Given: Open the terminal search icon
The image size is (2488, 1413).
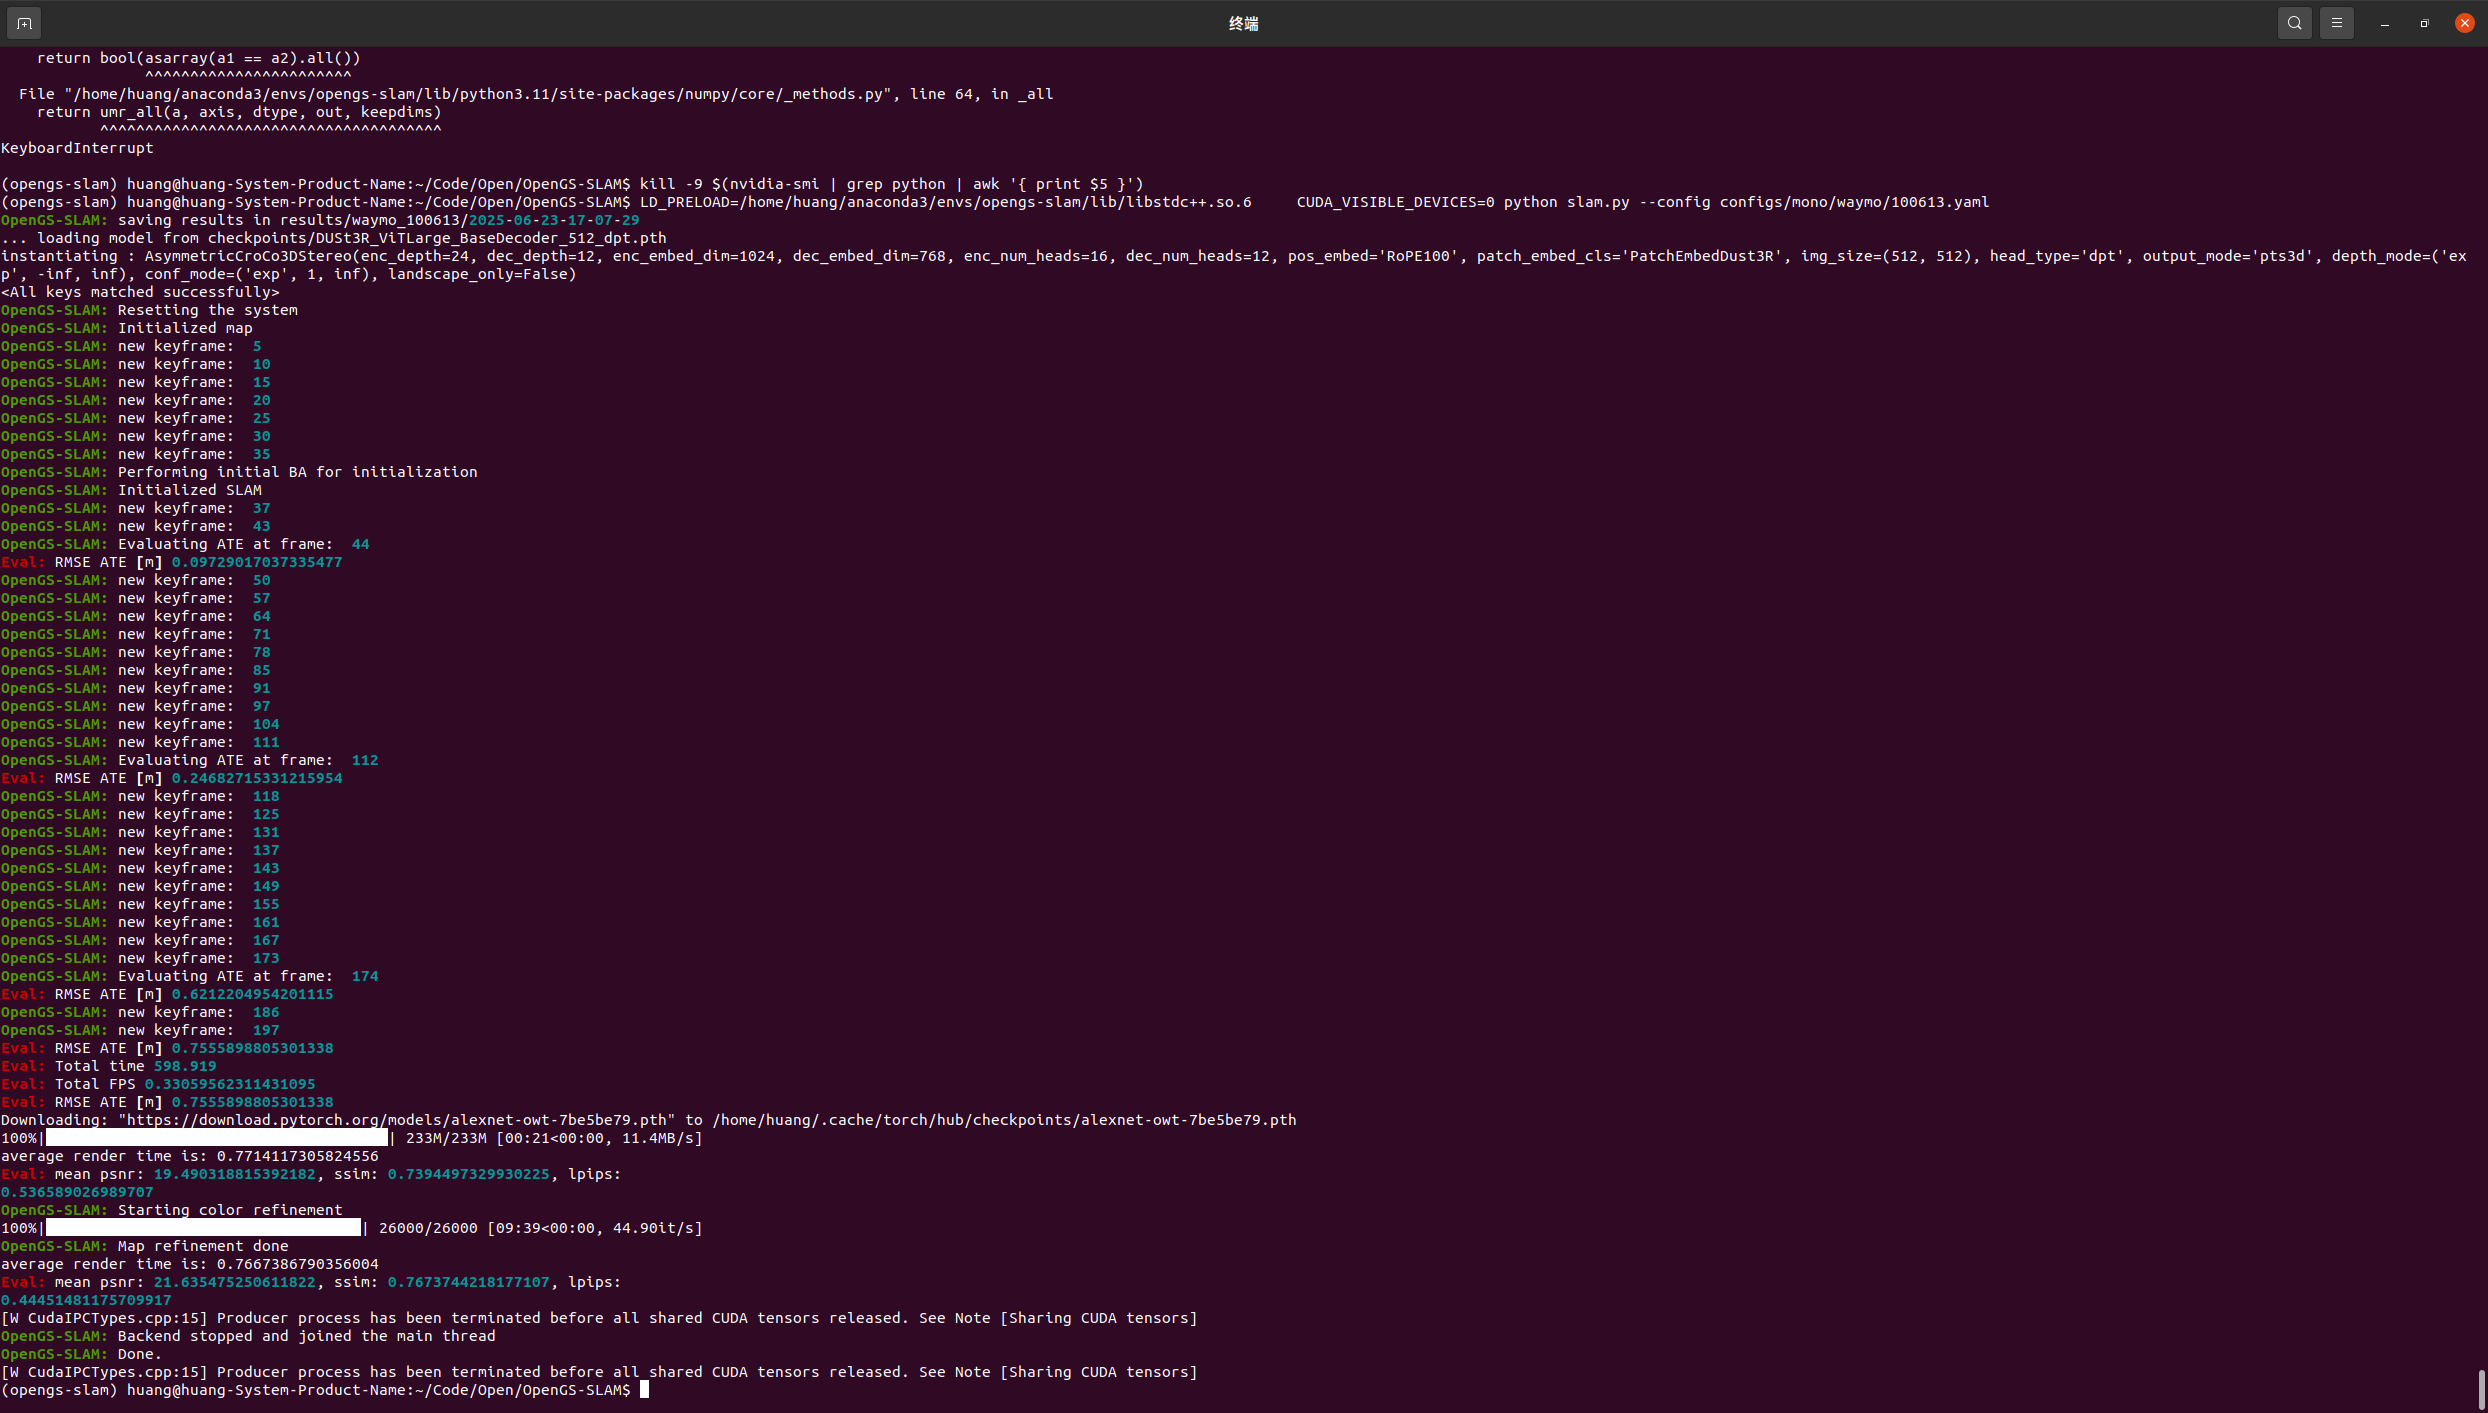Looking at the screenshot, I should tap(2295, 23).
